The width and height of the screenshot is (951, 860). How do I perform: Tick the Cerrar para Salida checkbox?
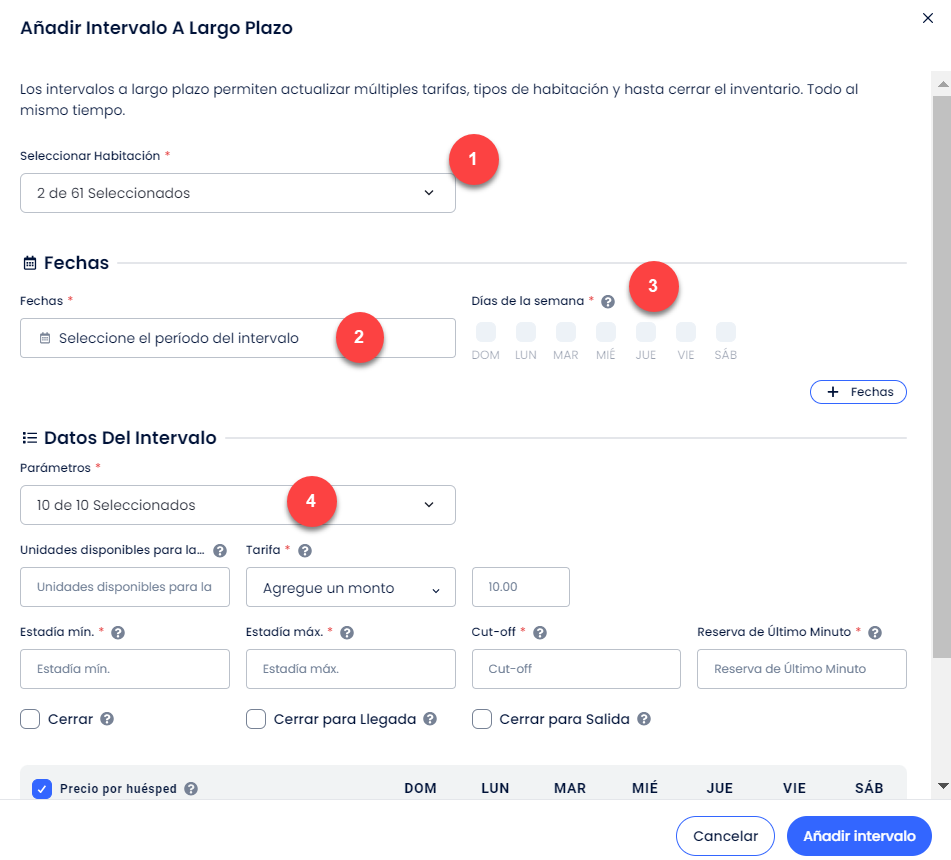(482, 719)
